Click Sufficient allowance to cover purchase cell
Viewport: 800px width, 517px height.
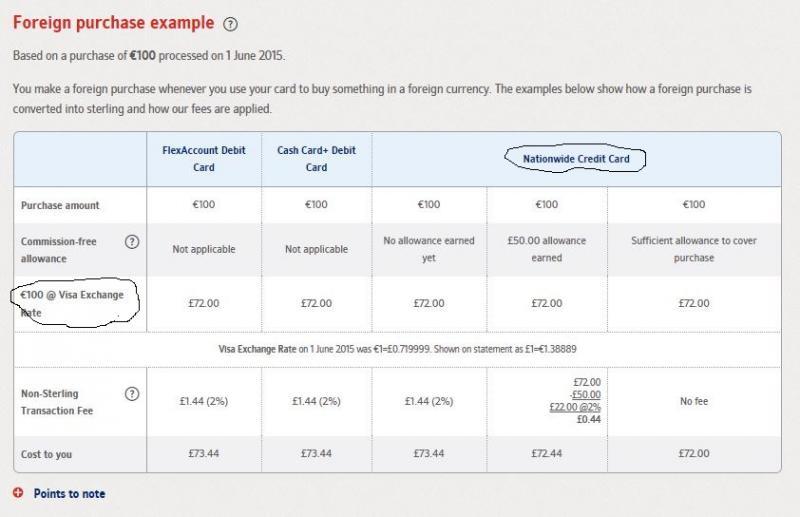(693, 249)
